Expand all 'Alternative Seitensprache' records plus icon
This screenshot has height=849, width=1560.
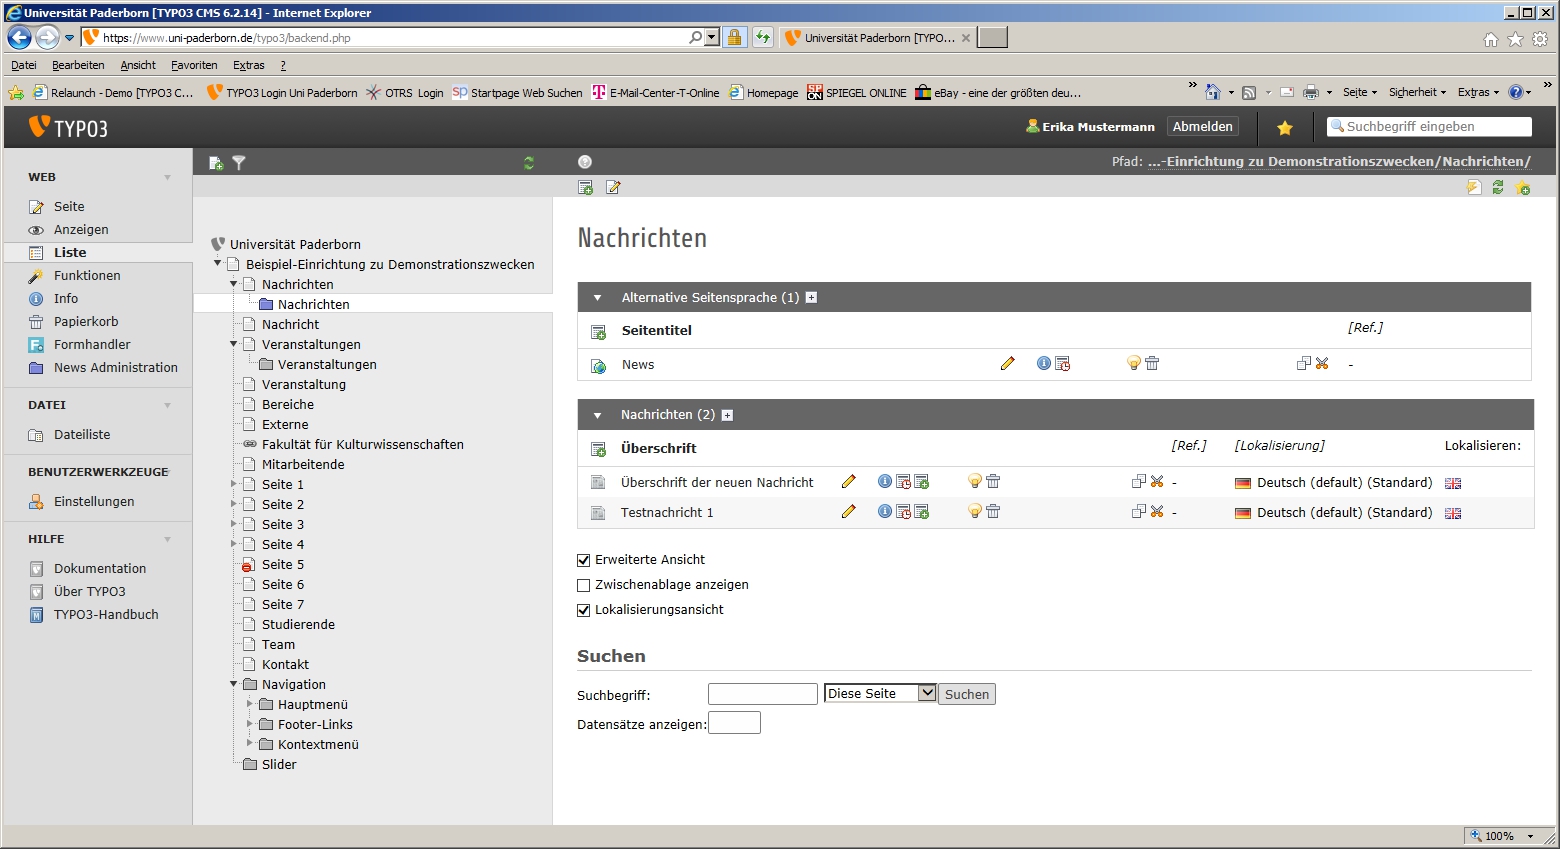coord(811,297)
